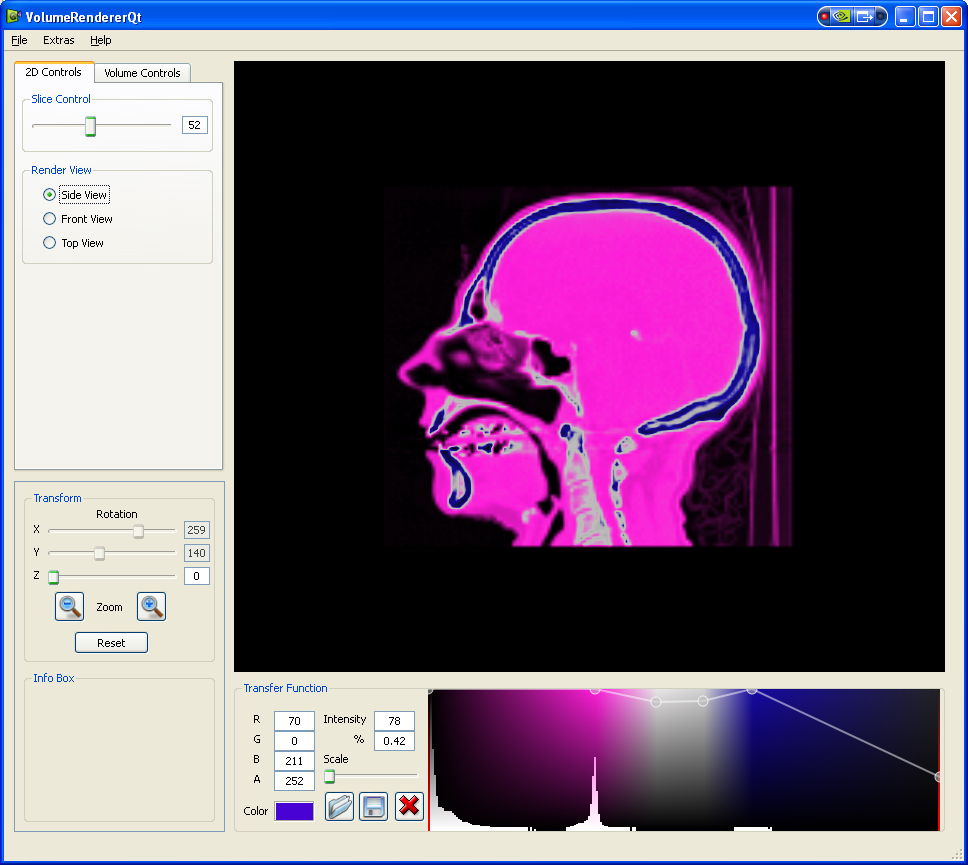Viewport: 968px width, 865px height.
Task: Select the Side View radio button
Action: coord(50,195)
